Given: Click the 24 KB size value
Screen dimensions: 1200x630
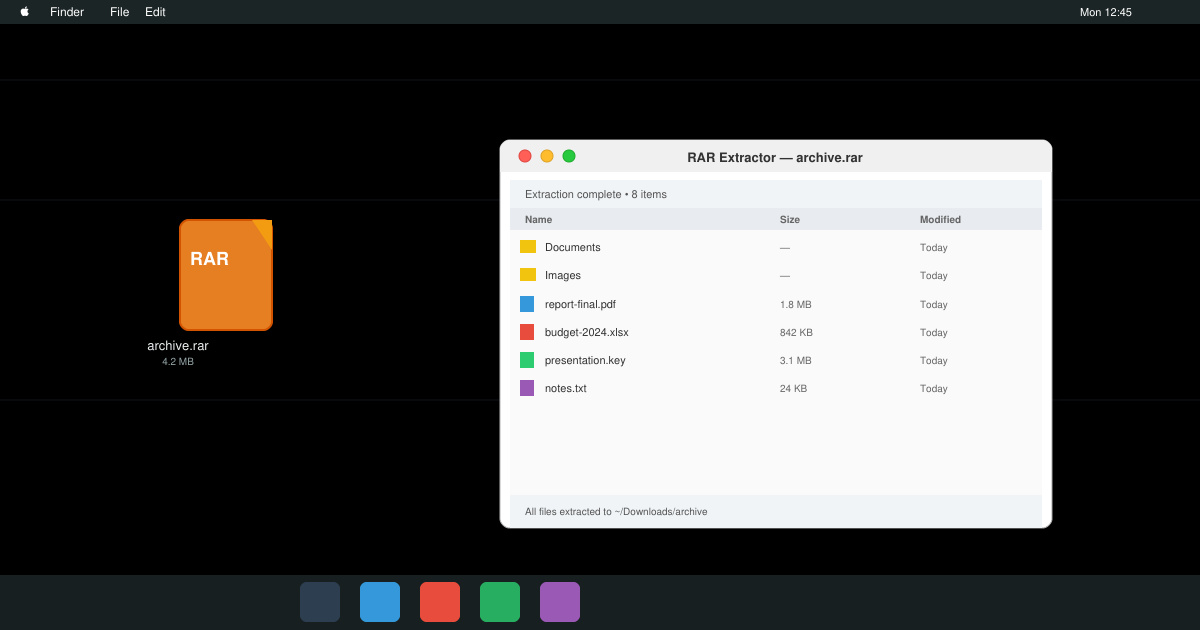Looking at the screenshot, I should [793, 388].
